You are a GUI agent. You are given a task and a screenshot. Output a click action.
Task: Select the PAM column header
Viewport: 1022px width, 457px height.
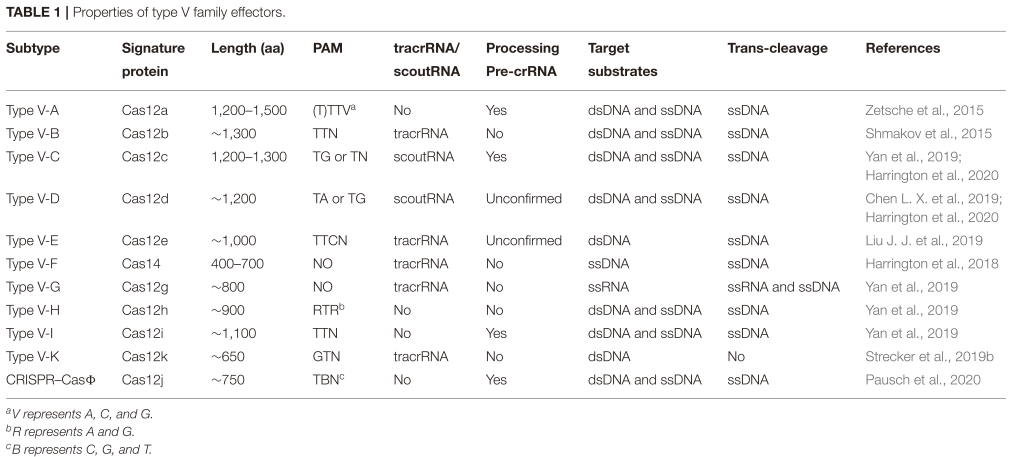pos(328,48)
